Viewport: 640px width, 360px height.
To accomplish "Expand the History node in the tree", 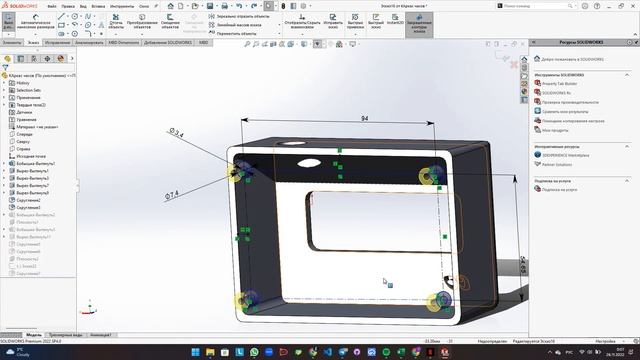I will (4, 83).
